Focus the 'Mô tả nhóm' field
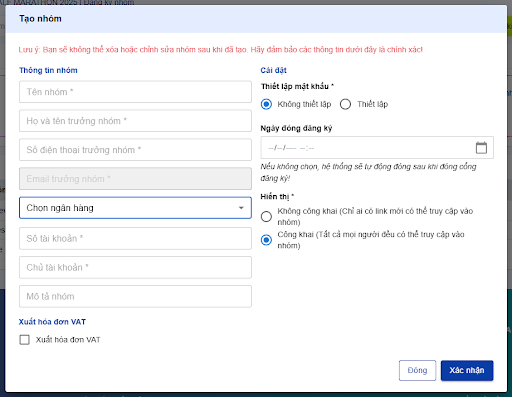The height and width of the screenshot is (397, 512). pos(135,296)
